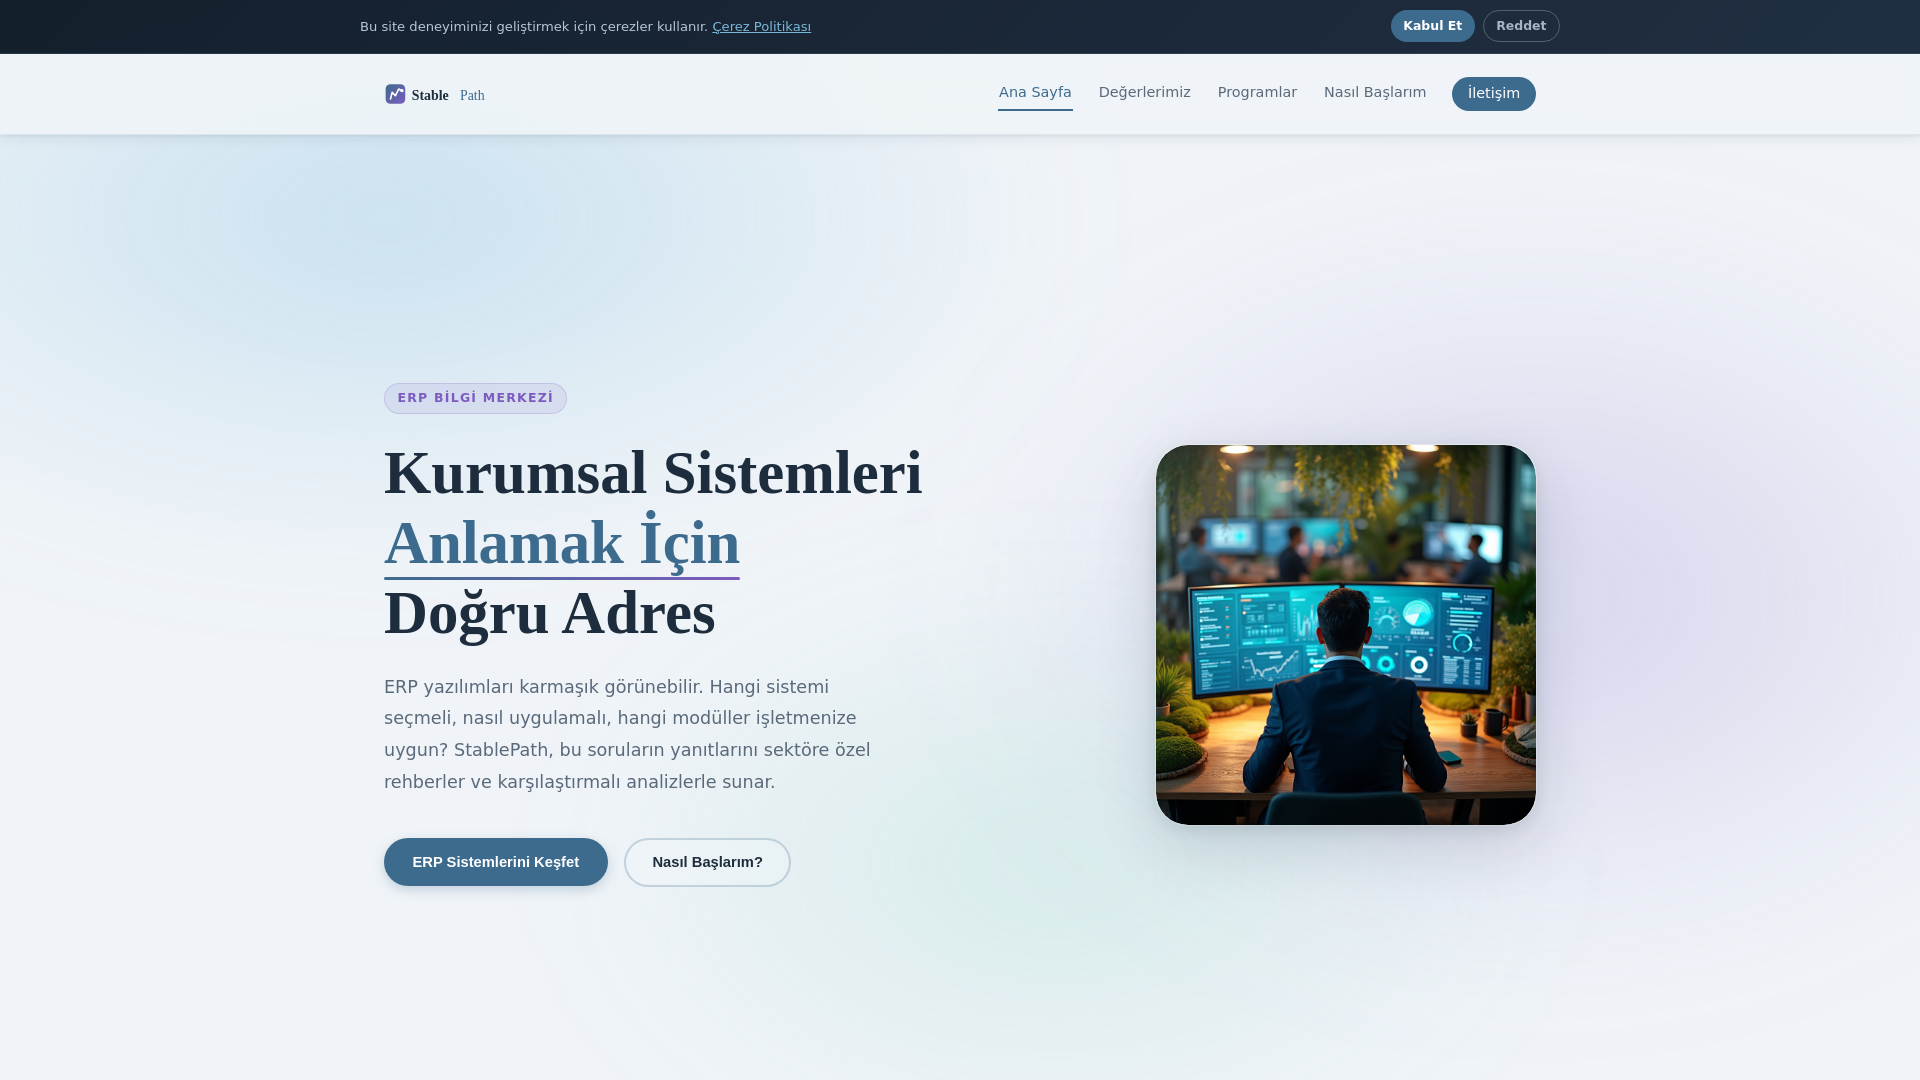The width and height of the screenshot is (1920, 1080).
Task: Select Nasıl Başlarım in the navbar
Action: [x=1374, y=92]
